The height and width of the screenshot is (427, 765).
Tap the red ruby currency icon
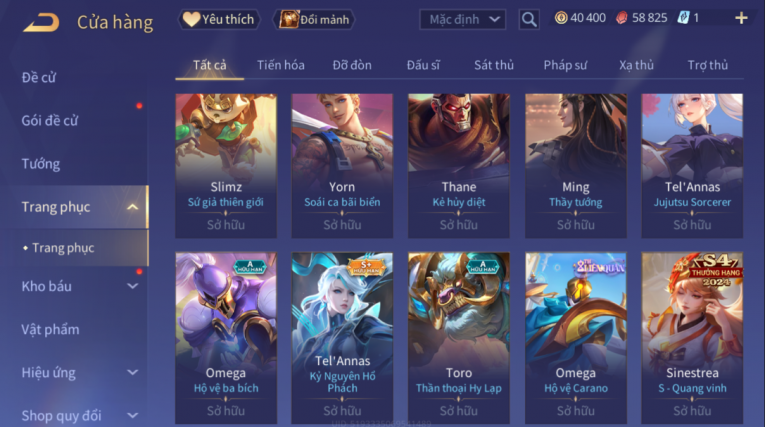622,18
